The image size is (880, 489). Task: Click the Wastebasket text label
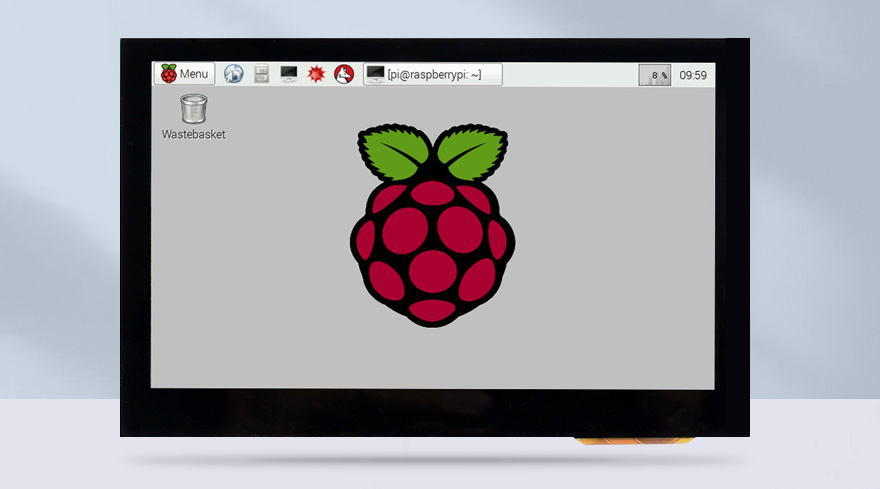click(x=194, y=134)
